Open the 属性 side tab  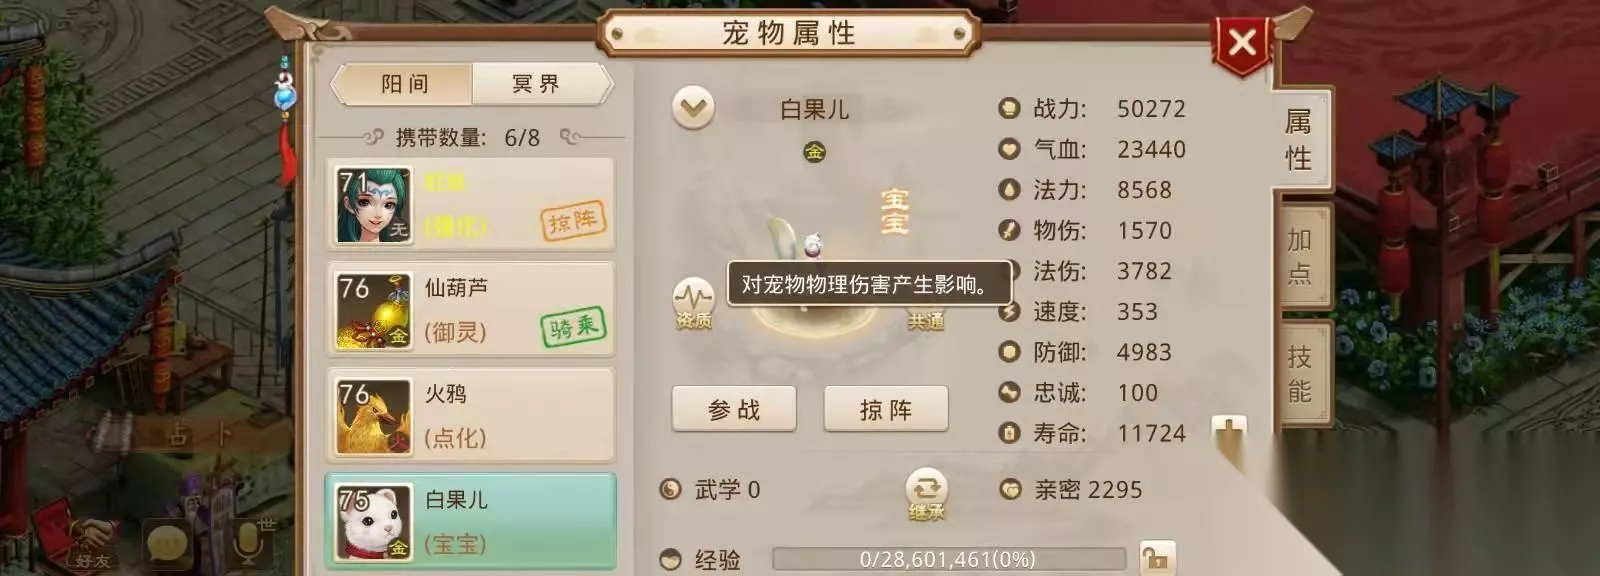click(1299, 140)
